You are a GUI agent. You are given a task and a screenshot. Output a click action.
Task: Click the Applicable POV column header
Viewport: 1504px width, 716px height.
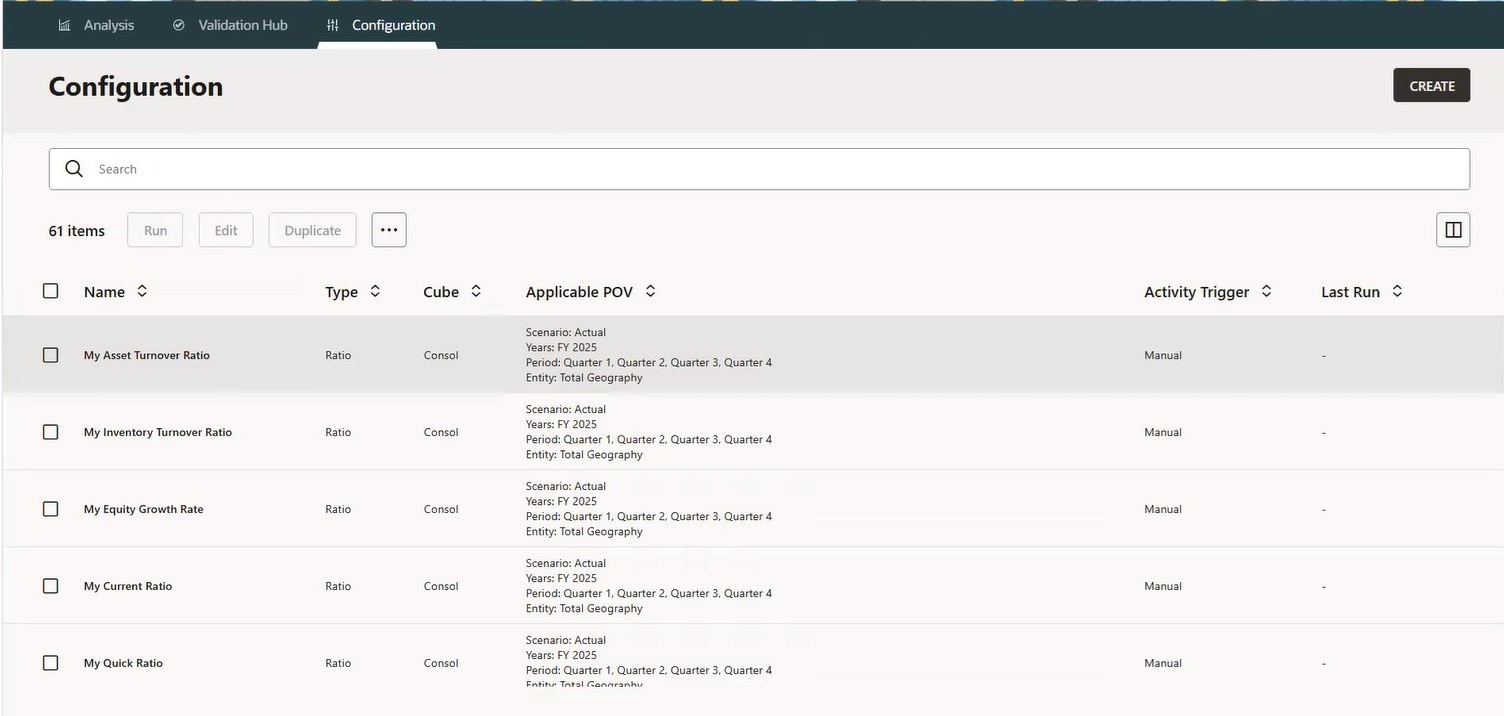pyautogui.click(x=579, y=292)
